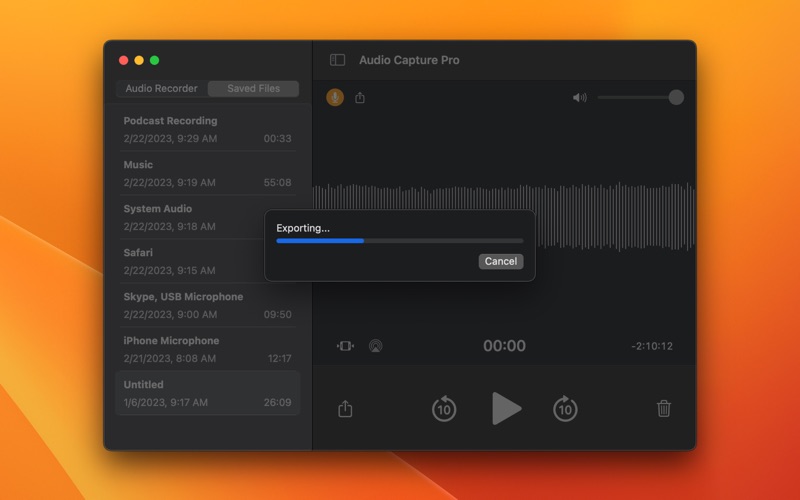Delete recording with the trash icon
Screen dimensions: 800x500
click(664, 408)
